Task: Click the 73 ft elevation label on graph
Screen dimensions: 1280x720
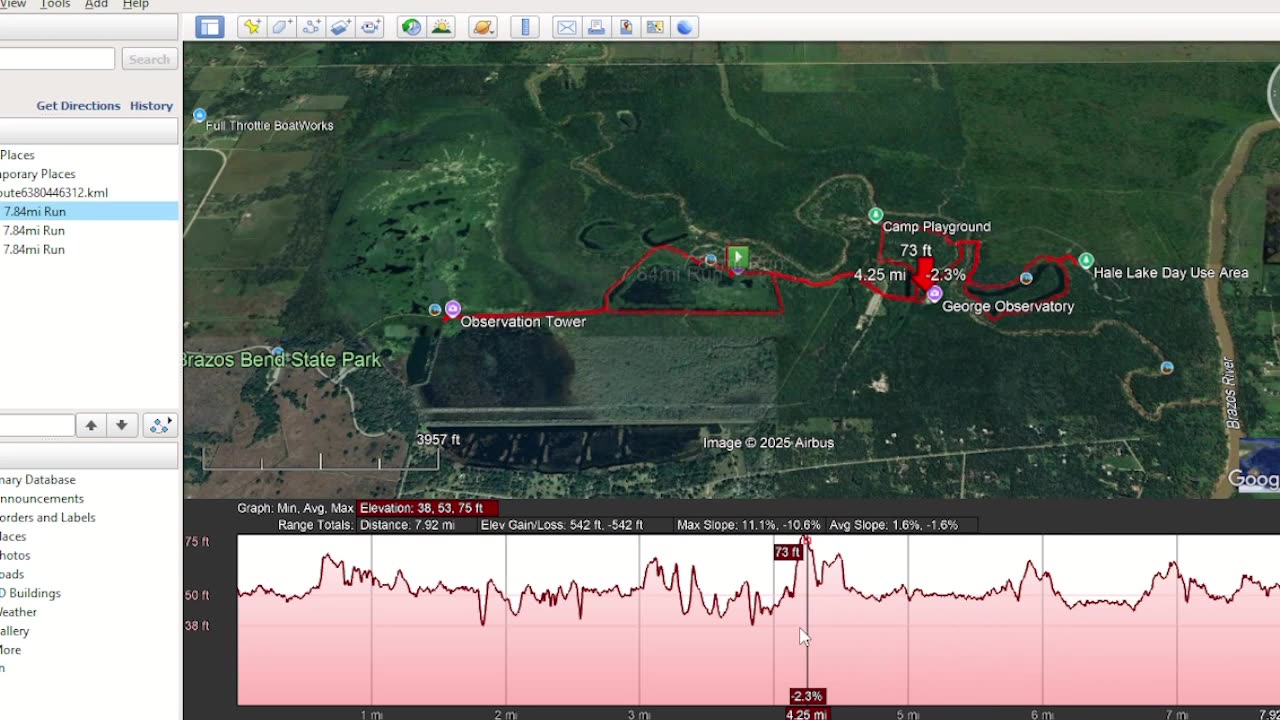Action: (788, 552)
